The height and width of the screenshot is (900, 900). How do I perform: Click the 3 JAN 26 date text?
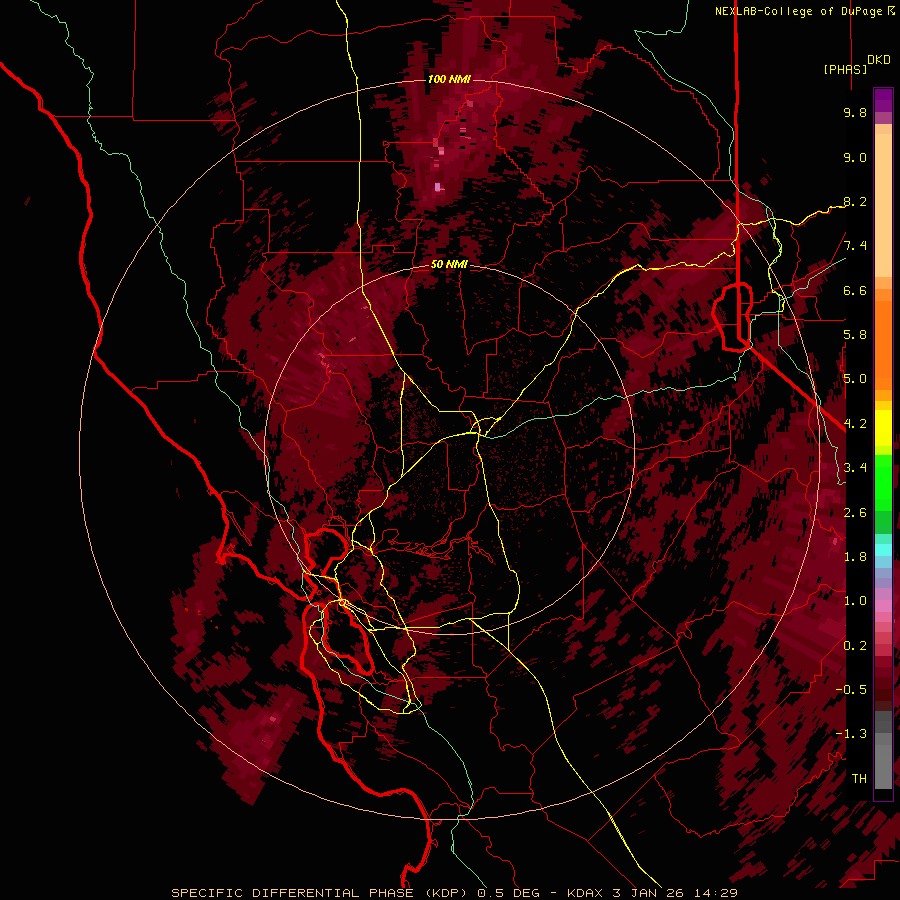[649, 893]
